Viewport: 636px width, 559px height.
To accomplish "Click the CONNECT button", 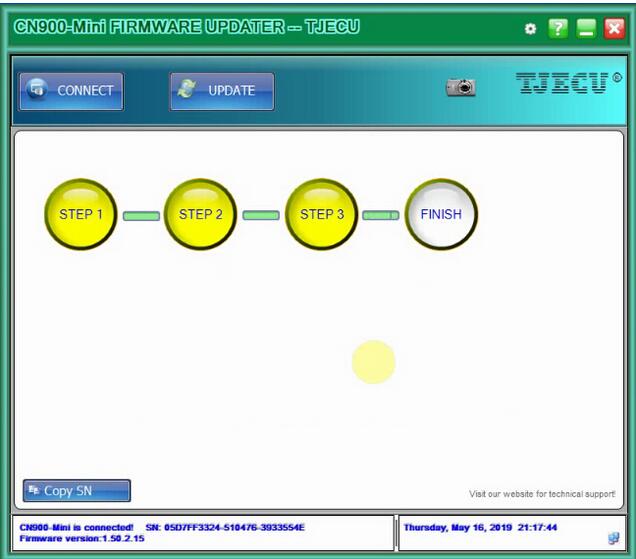I will pos(71,91).
